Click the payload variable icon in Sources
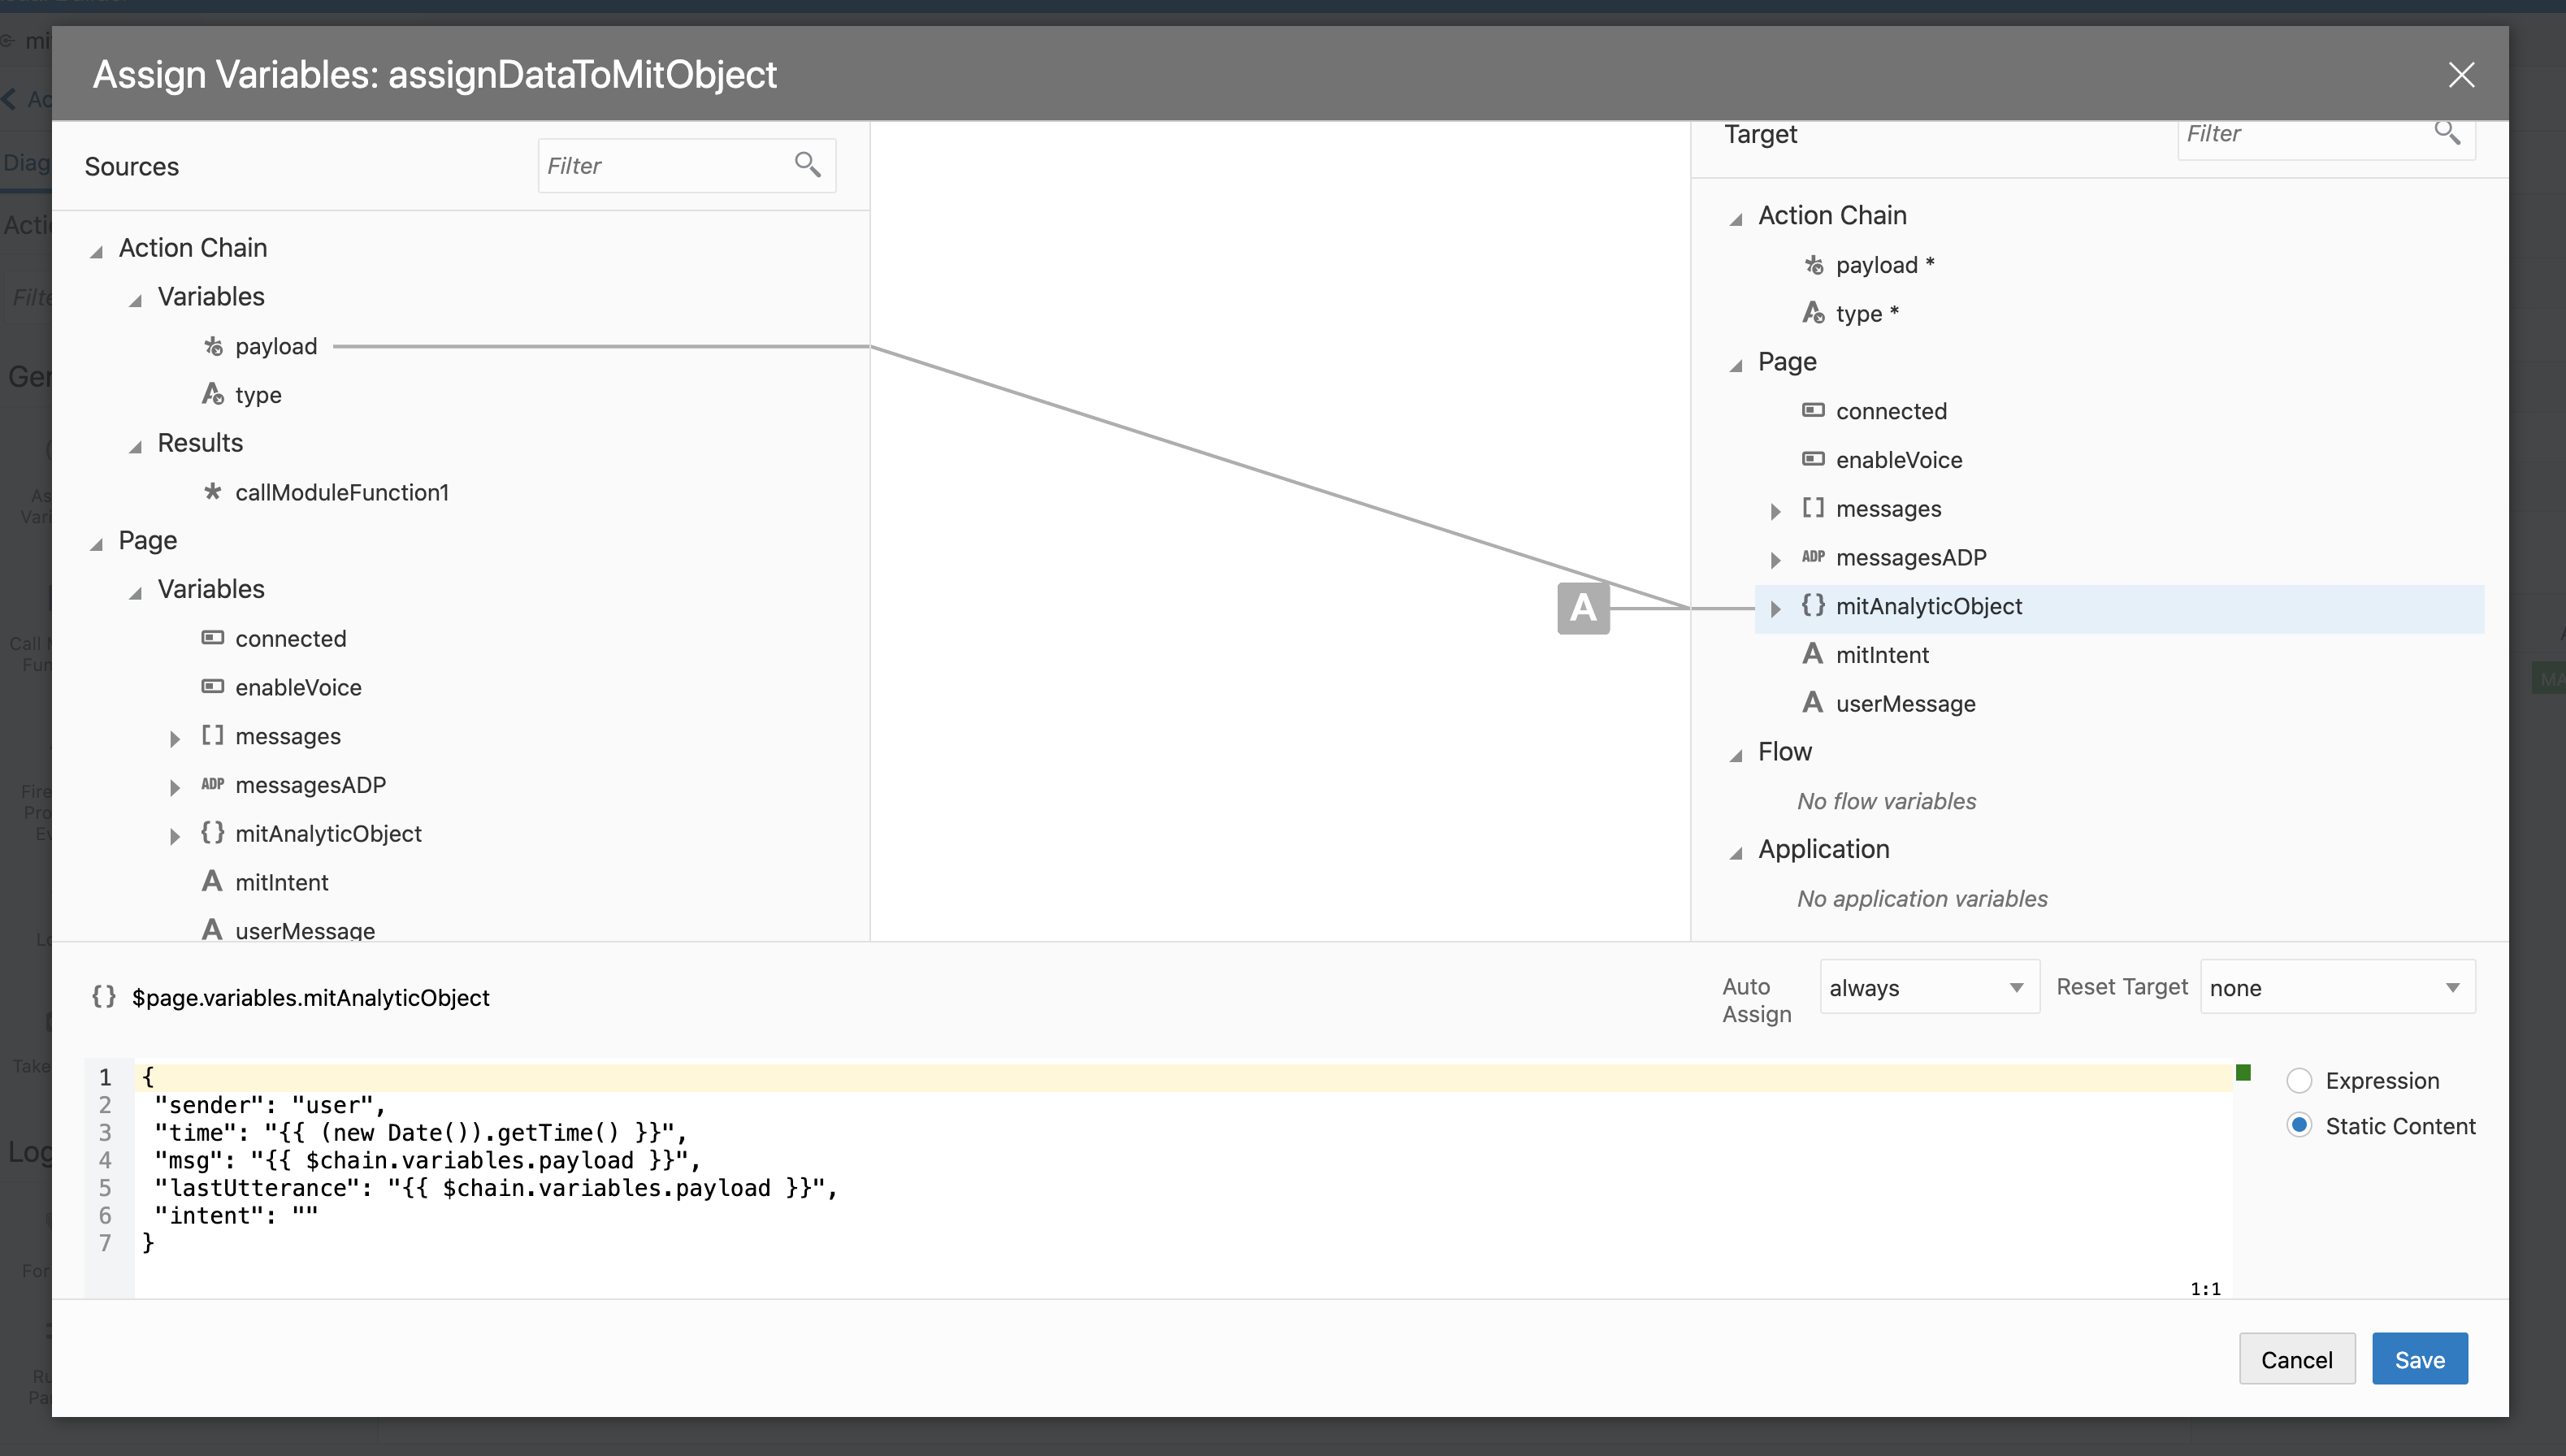The image size is (2566, 1456). click(x=213, y=346)
